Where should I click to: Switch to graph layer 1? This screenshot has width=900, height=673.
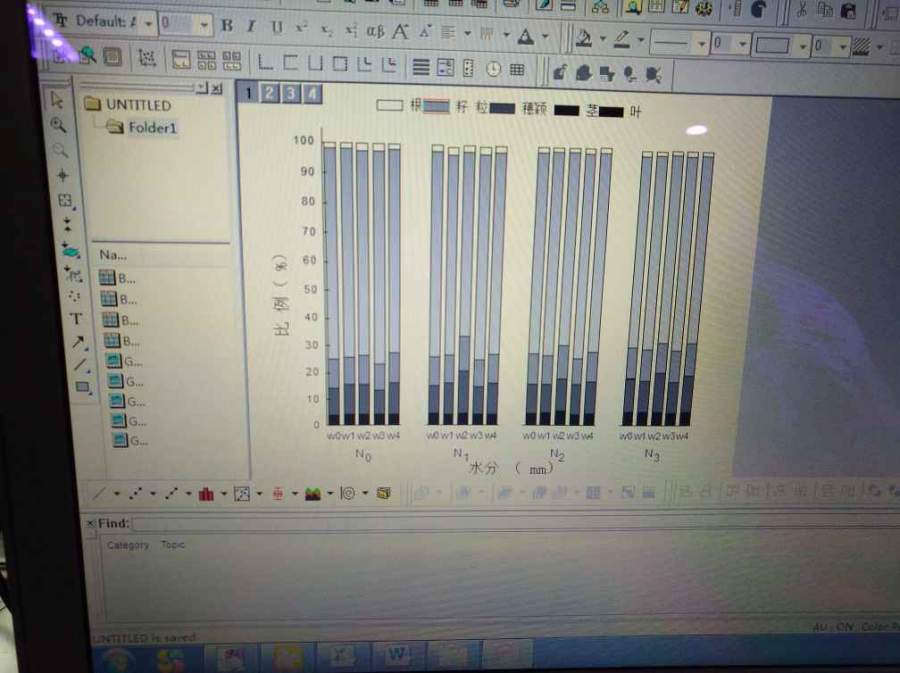click(x=248, y=93)
